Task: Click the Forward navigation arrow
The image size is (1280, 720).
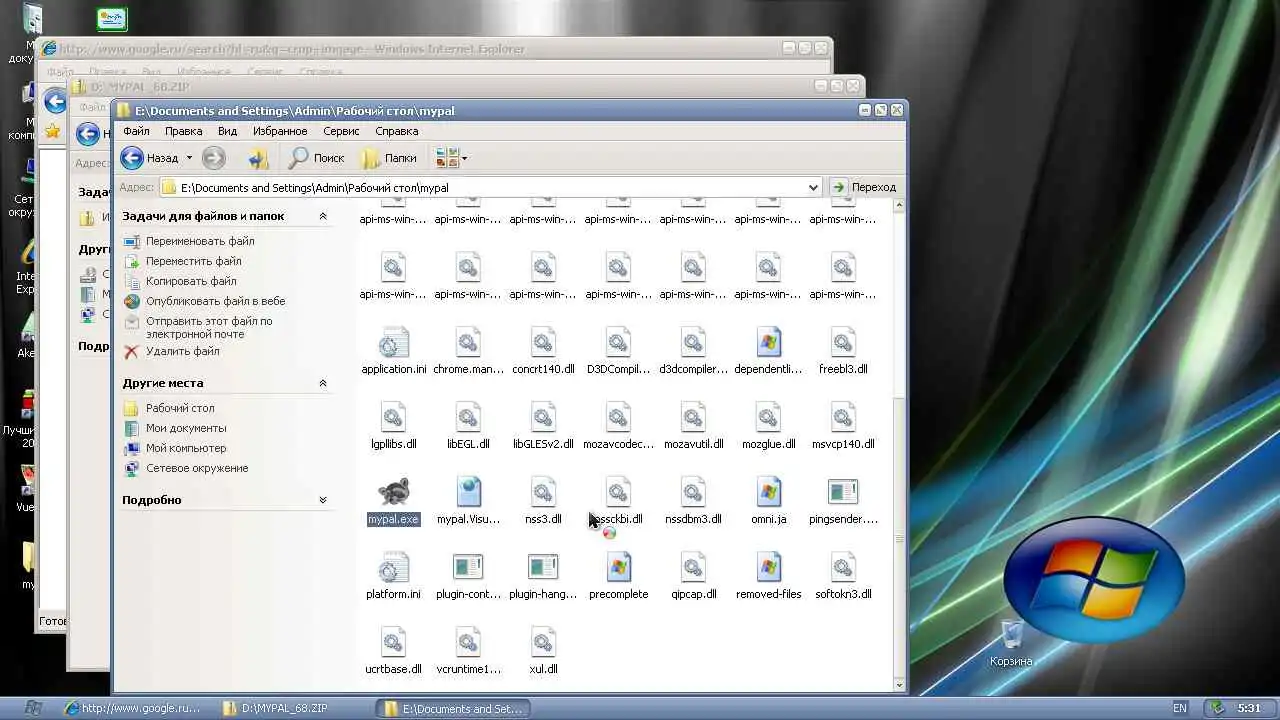Action: click(x=213, y=158)
